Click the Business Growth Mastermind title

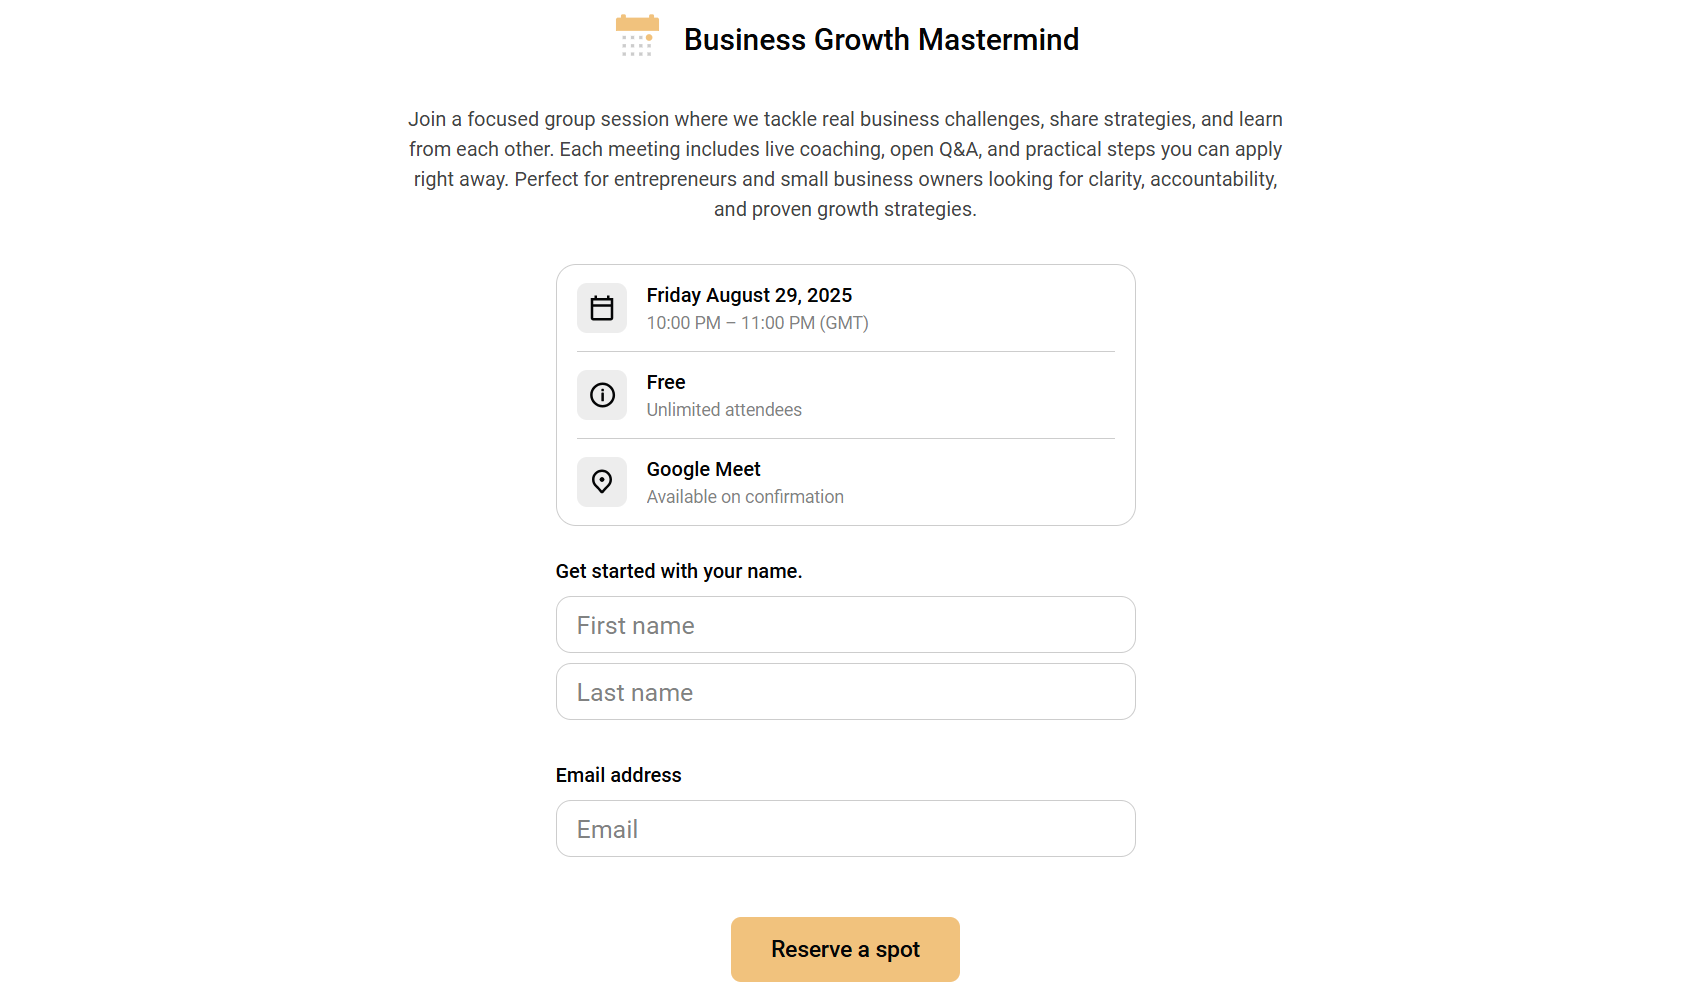coord(881,40)
